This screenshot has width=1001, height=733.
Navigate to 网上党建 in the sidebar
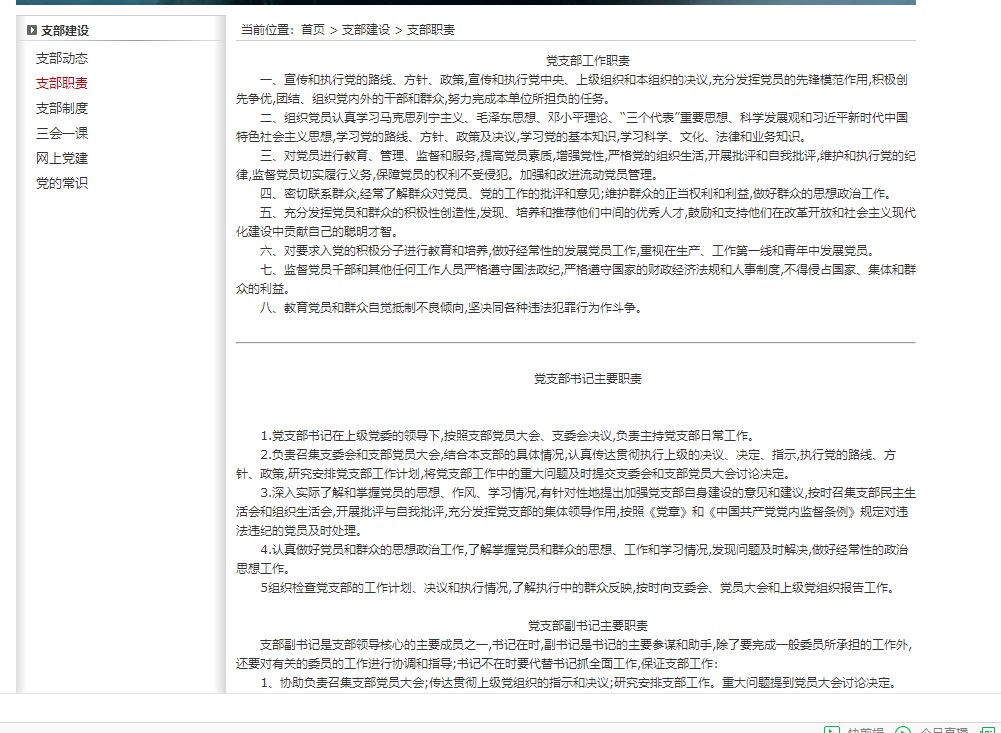point(62,158)
